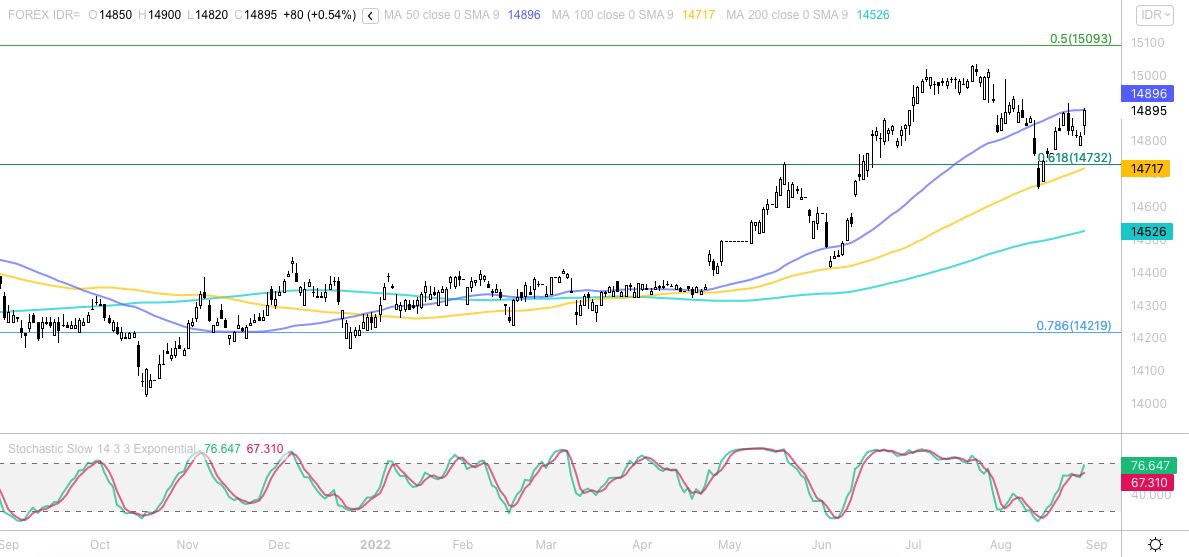Click the stochastic value 67.310 in legend

pos(264,449)
